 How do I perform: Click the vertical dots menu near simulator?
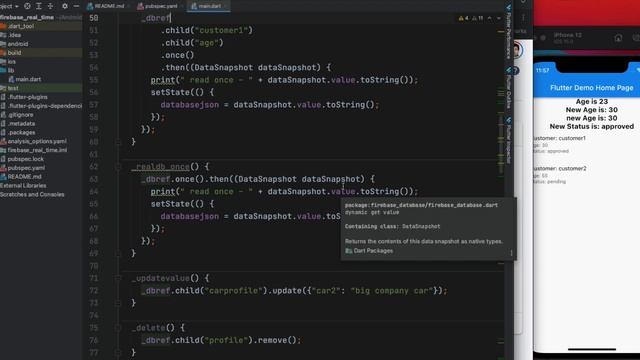(523, 18)
